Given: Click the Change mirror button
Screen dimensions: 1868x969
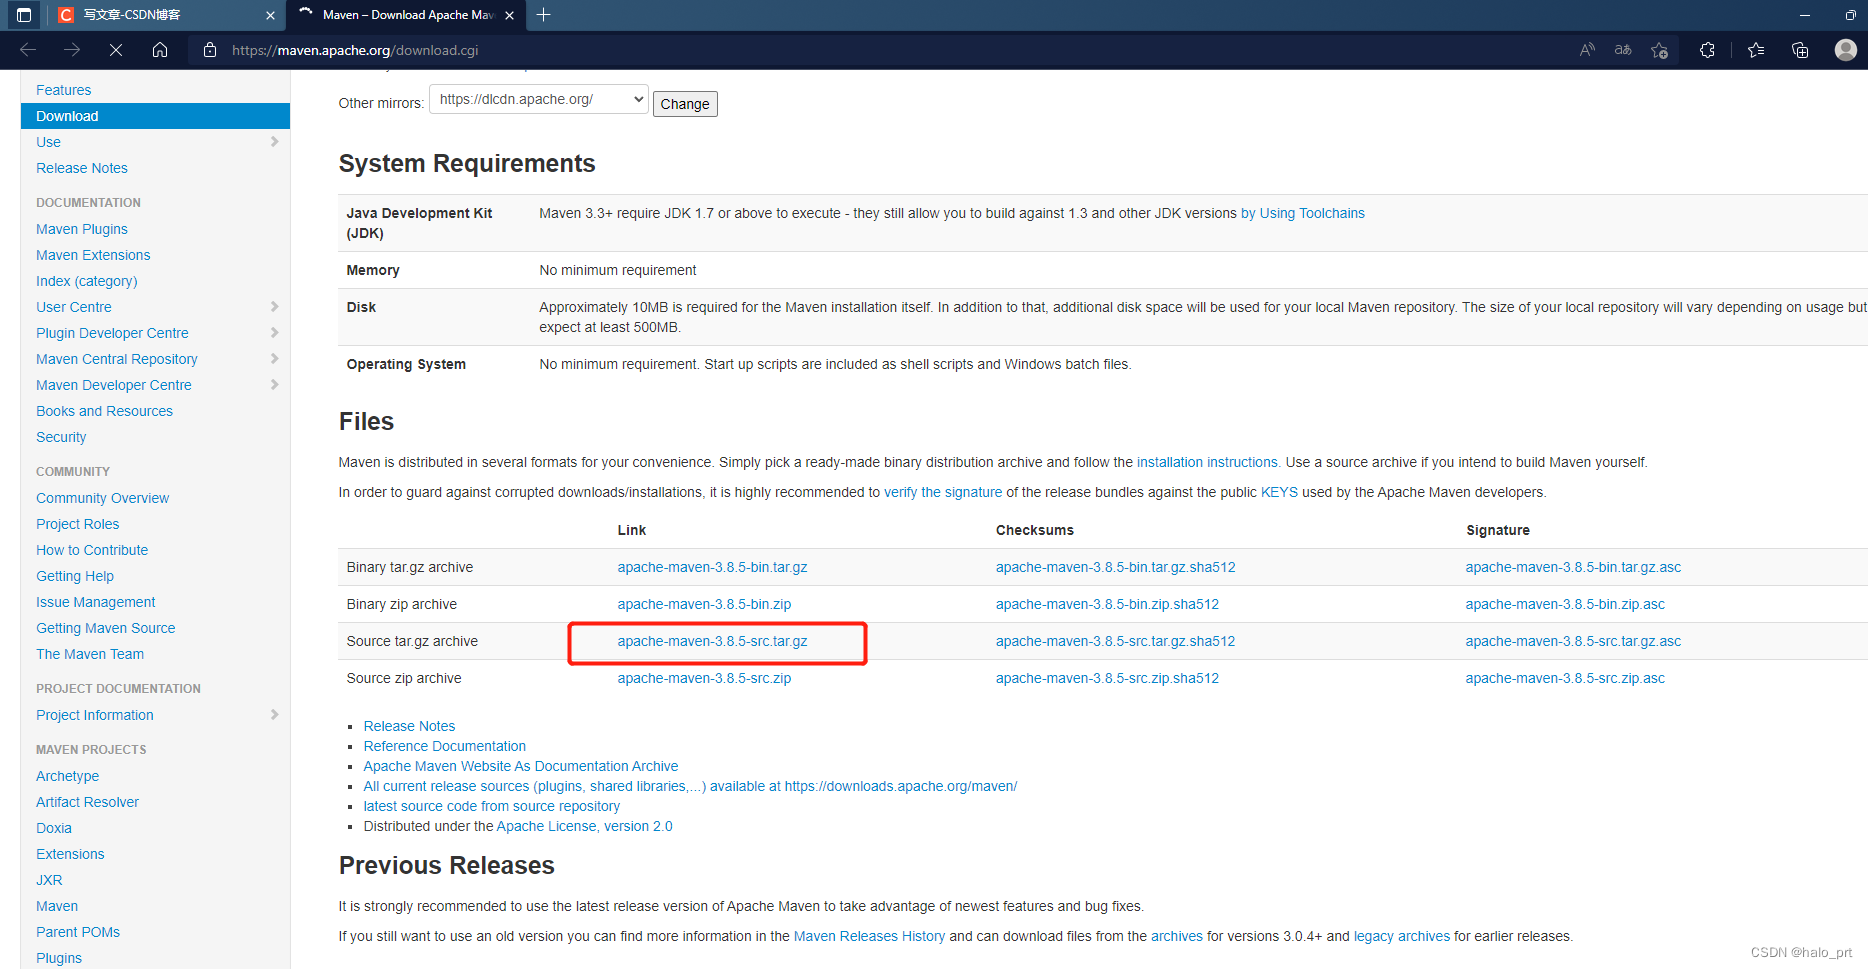Looking at the screenshot, I should (x=685, y=104).
